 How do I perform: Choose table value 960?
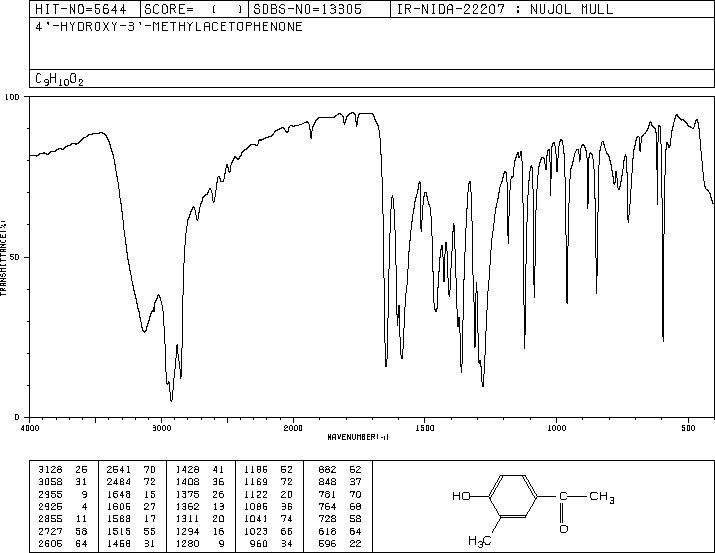(x=259, y=543)
